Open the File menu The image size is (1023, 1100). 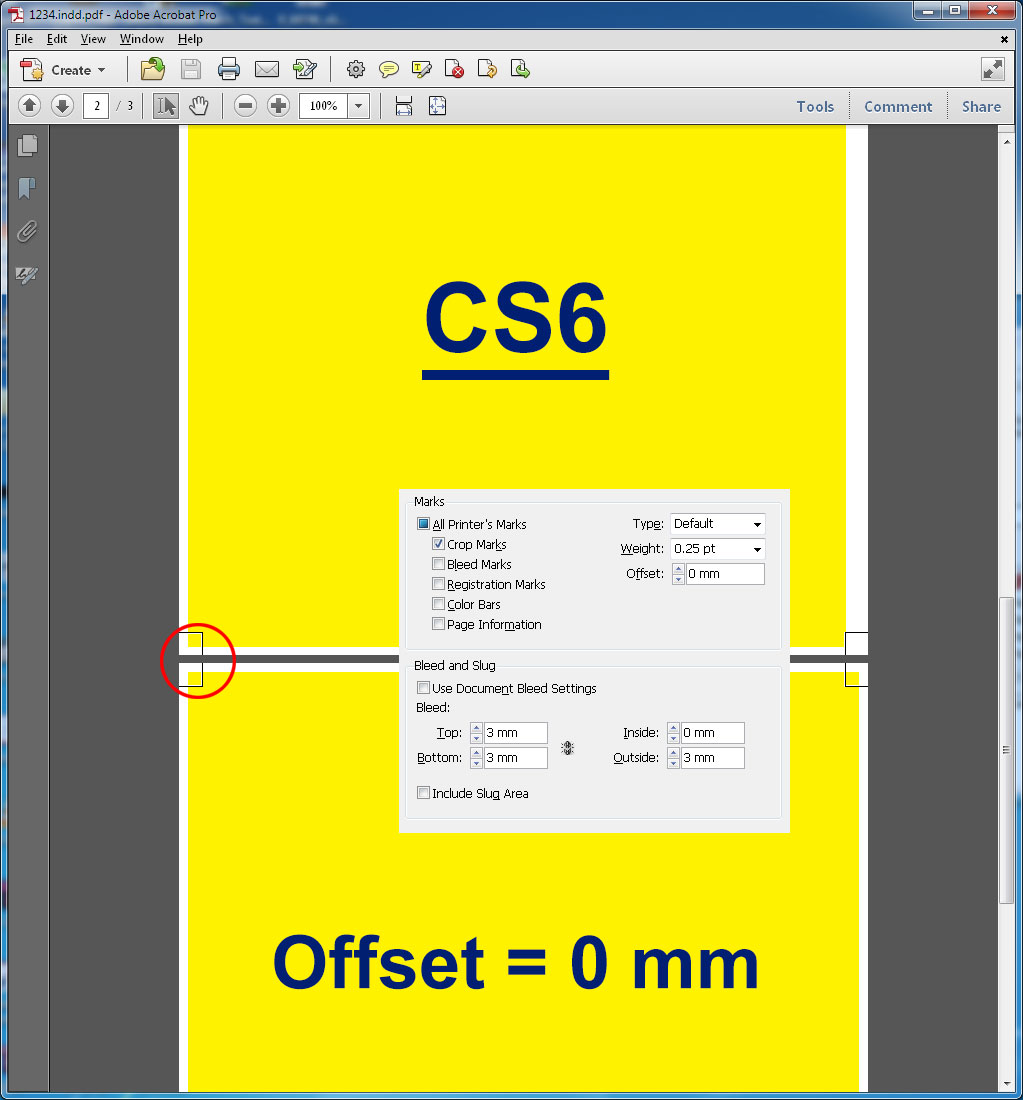pyautogui.click(x=24, y=39)
